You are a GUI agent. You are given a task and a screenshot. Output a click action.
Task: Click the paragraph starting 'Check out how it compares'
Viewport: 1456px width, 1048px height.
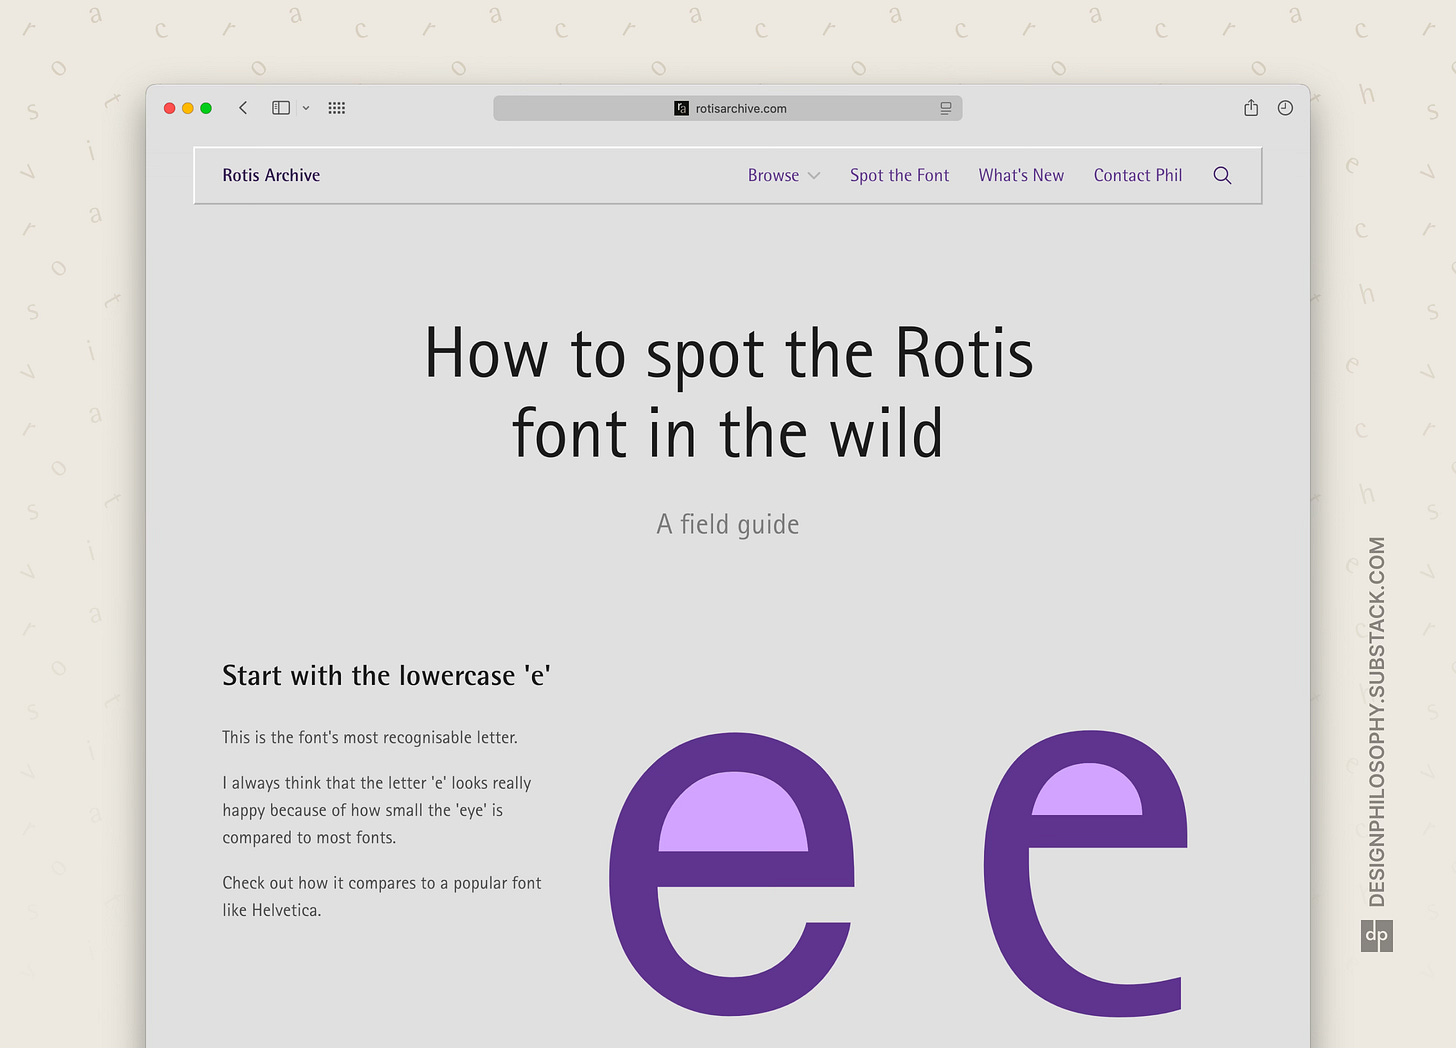382,896
